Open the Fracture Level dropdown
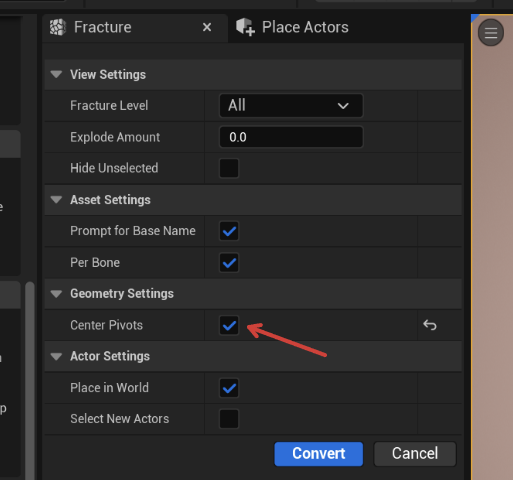This screenshot has width=513, height=480. 291,106
